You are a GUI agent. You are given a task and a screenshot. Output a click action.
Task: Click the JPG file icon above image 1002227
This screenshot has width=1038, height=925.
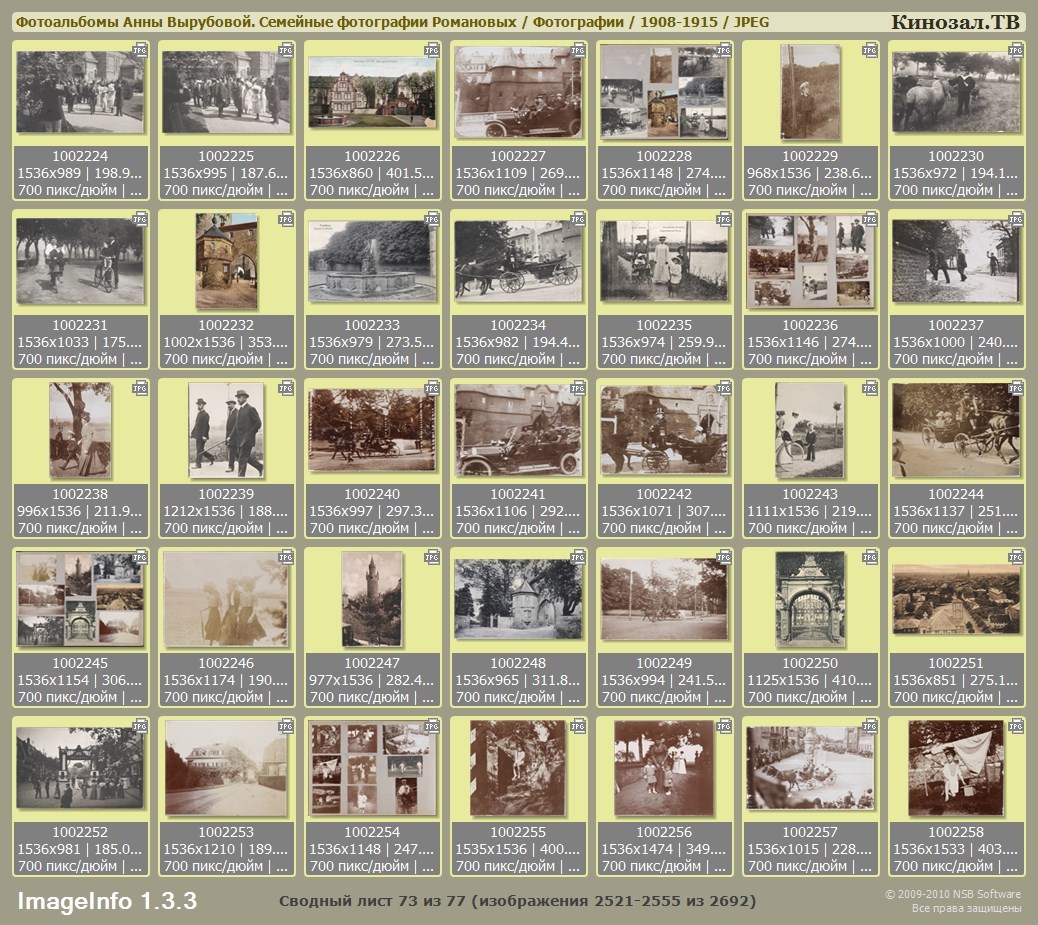(x=578, y=49)
